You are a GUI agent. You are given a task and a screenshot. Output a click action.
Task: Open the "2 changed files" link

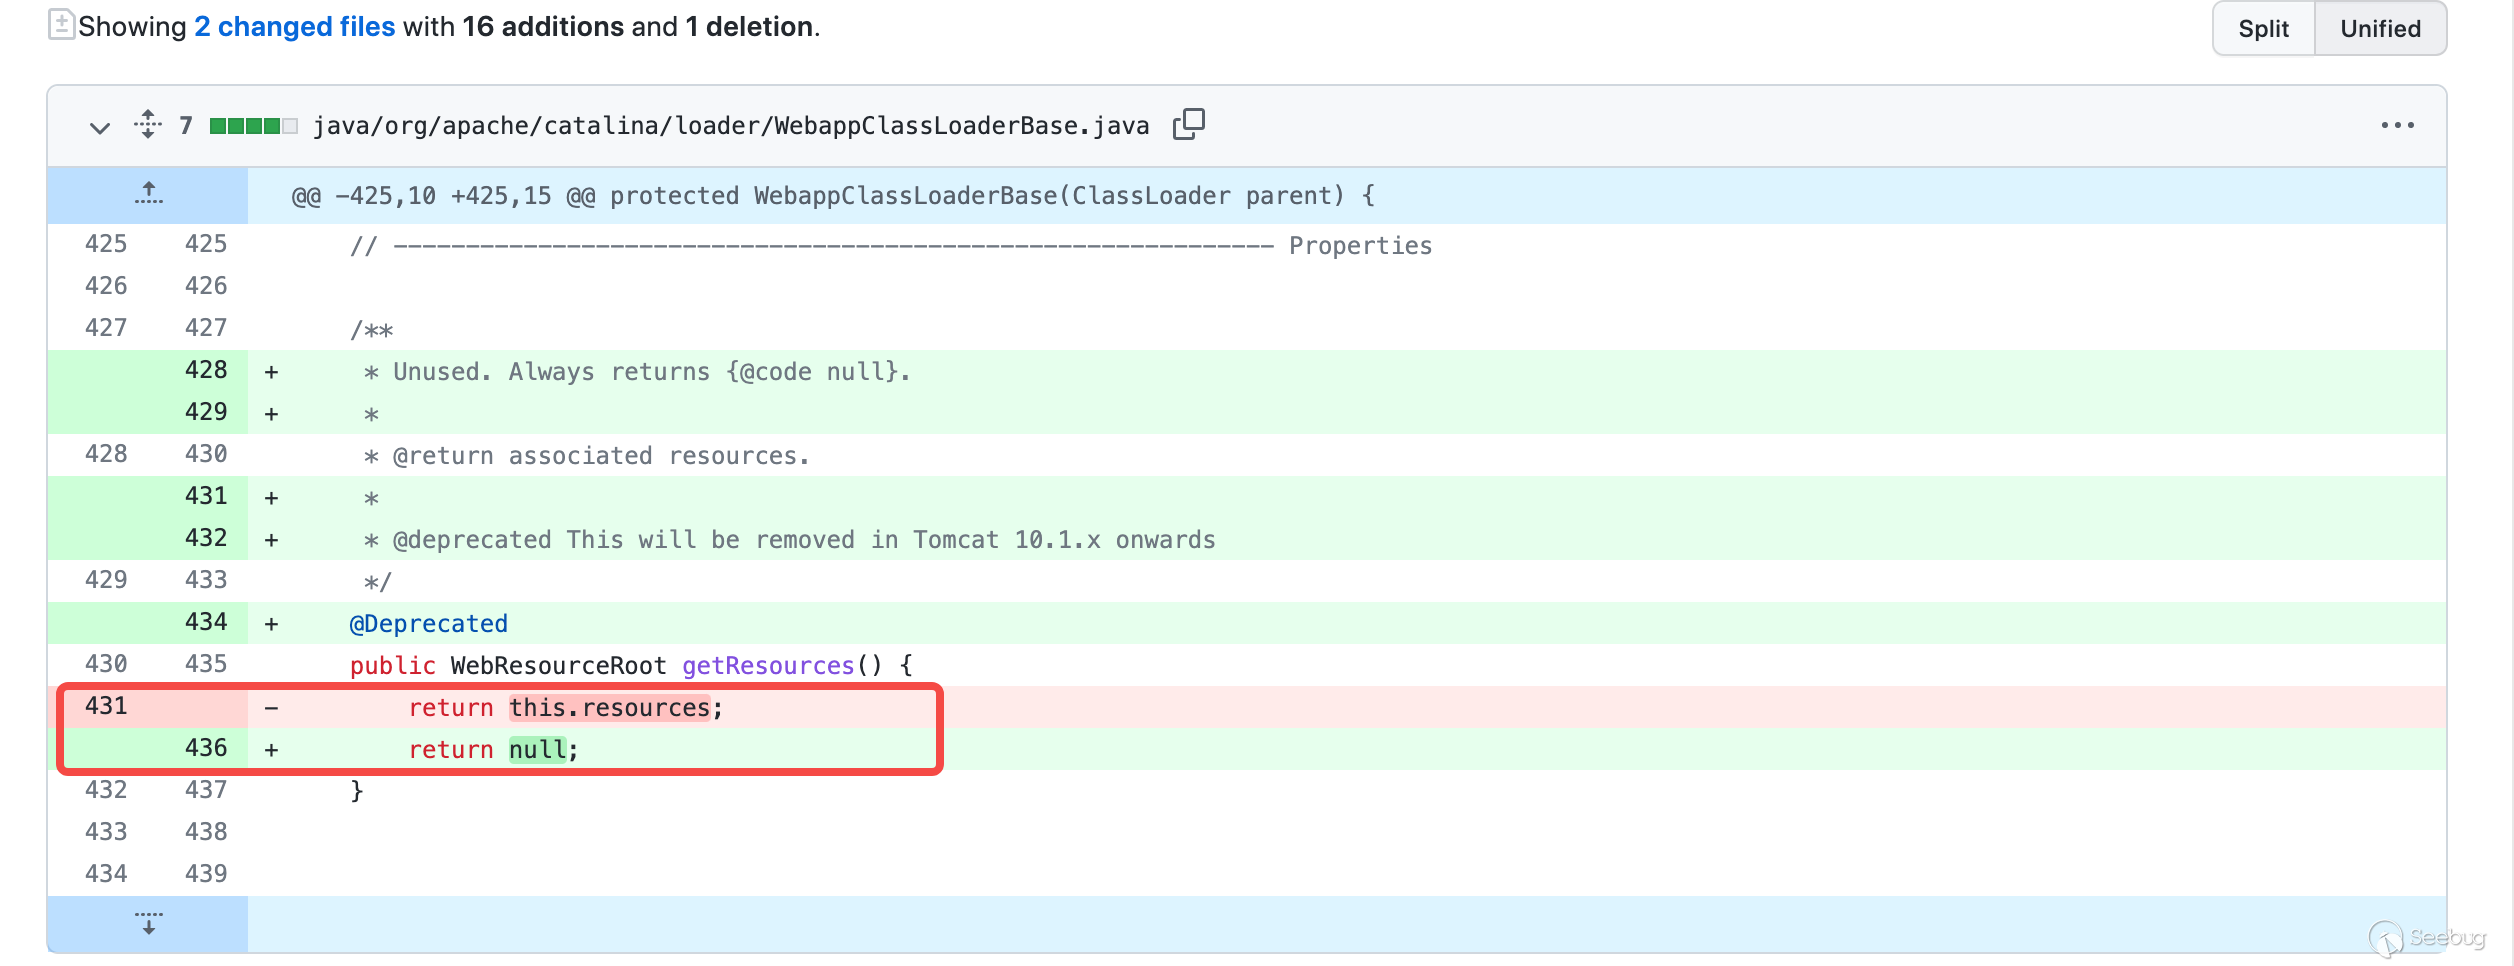click(x=294, y=27)
